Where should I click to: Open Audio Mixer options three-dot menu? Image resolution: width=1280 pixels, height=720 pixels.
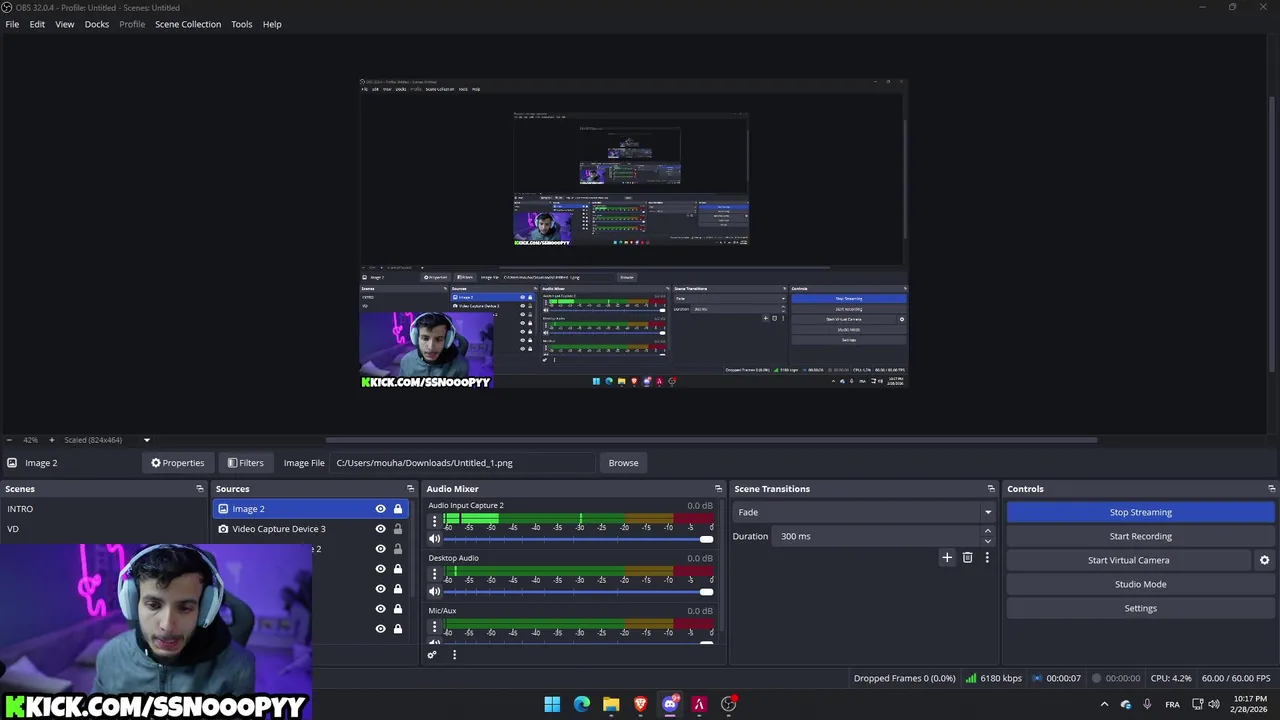(x=454, y=655)
